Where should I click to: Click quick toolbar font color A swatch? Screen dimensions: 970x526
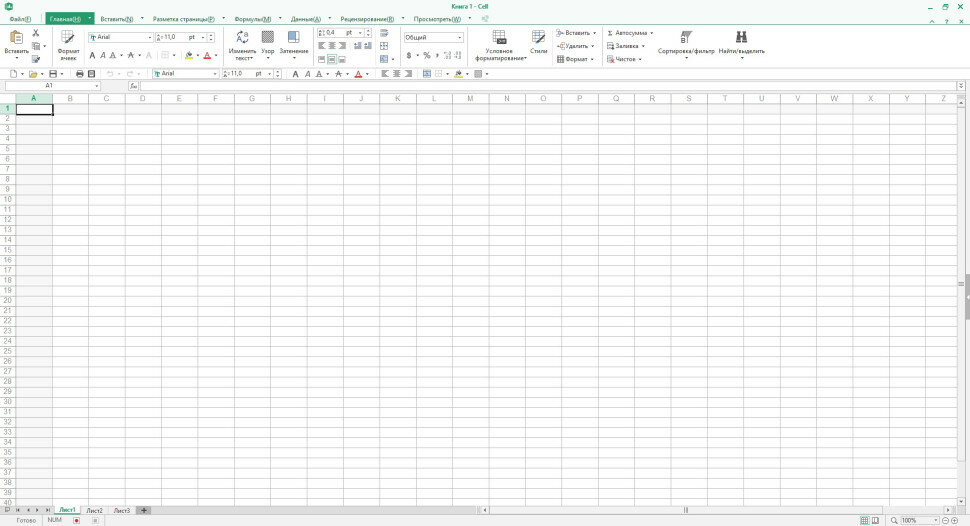(358, 74)
